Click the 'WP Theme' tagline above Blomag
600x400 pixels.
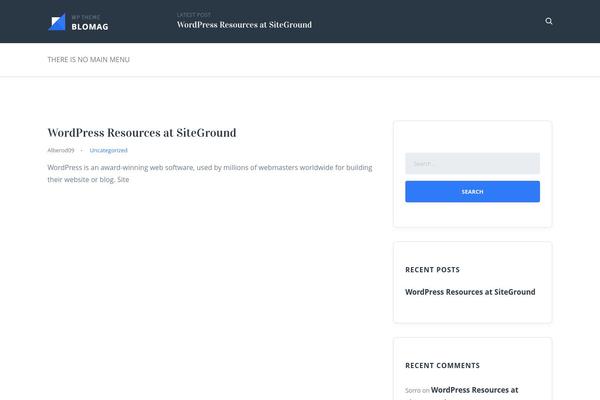(x=86, y=17)
